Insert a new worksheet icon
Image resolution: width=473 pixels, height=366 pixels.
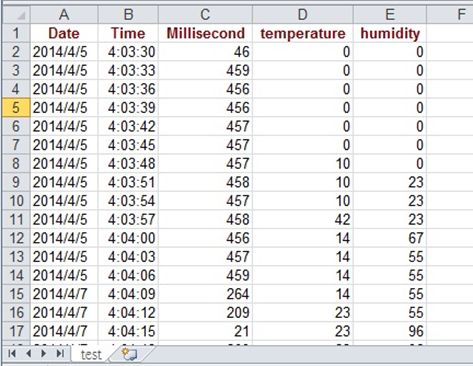[129, 354]
